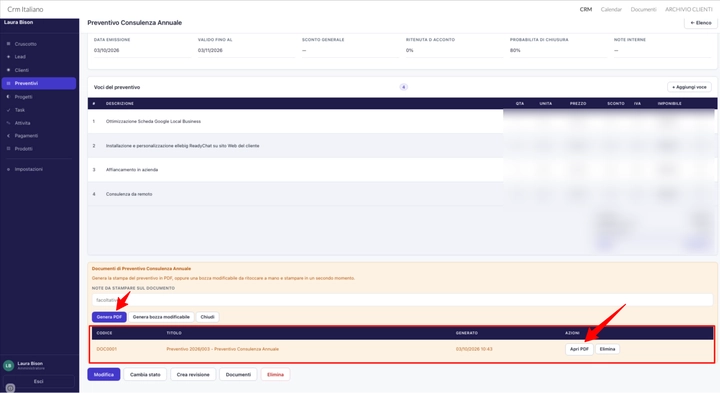The height and width of the screenshot is (393, 720).
Task: Select Preventivi in the sidebar
Action: pos(39,84)
